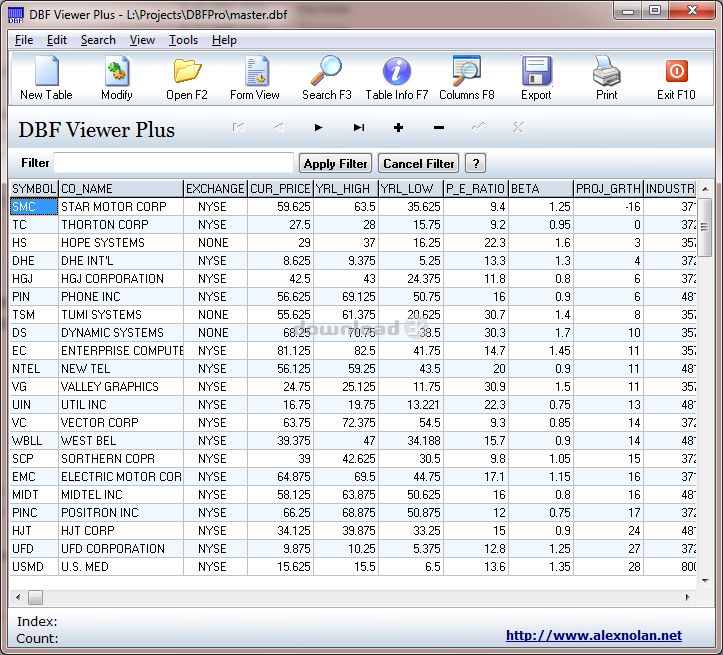Click the YRL_LOW column header
This screenshot has width=723, height=655.
click(x=411, y=189)
